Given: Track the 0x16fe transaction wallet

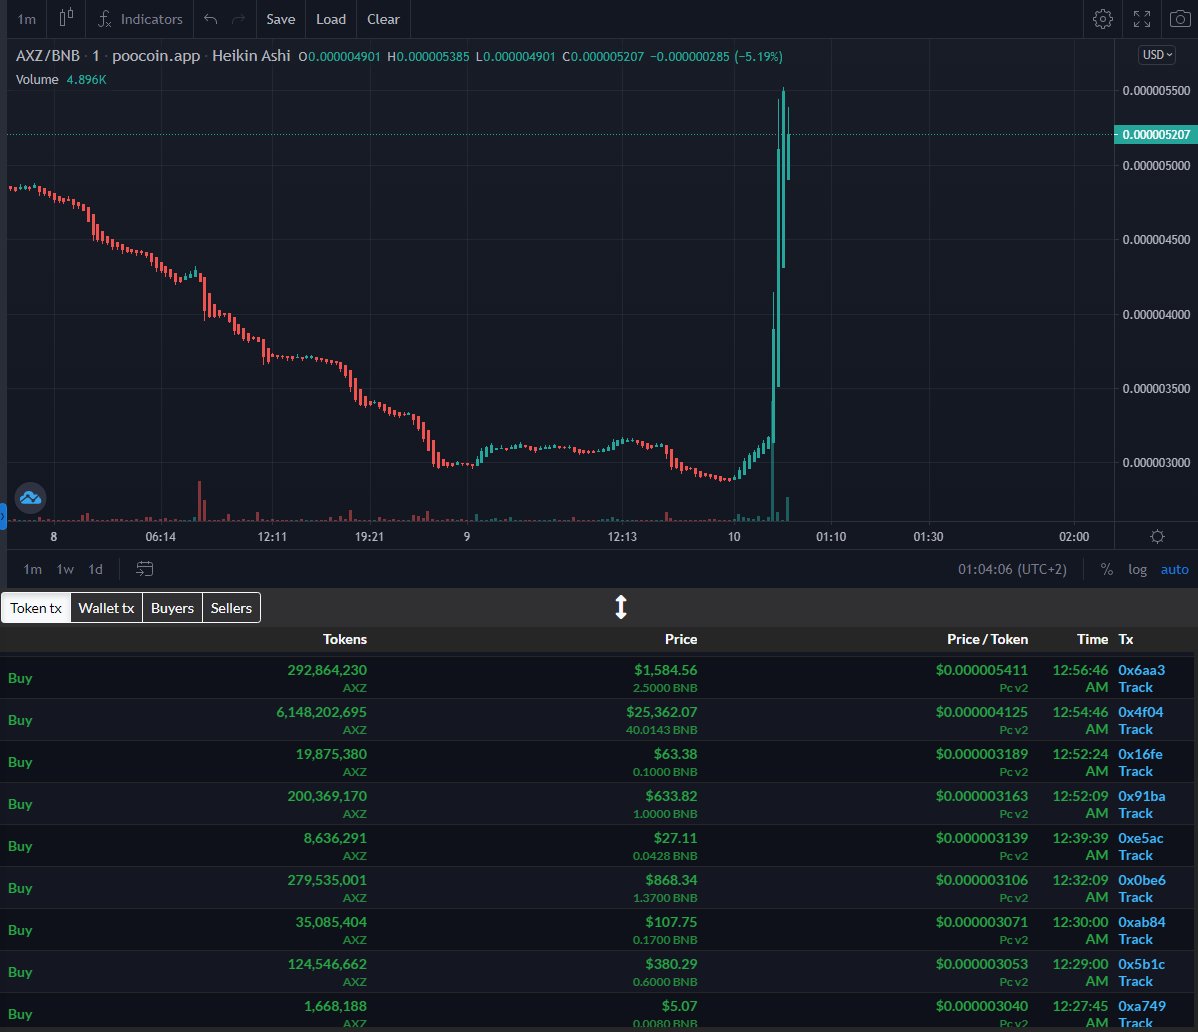Looking at the screenshot, I should [x=1135, y=772].
